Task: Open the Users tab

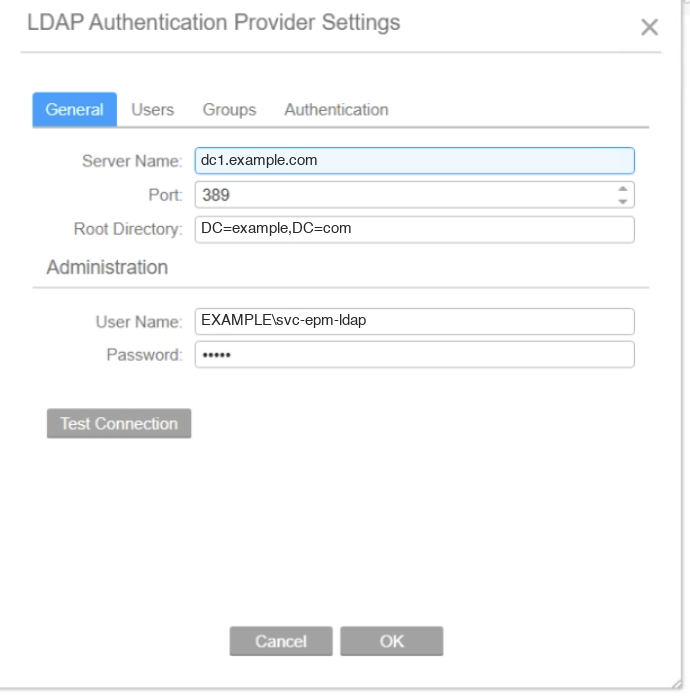Action: [152, 110]
